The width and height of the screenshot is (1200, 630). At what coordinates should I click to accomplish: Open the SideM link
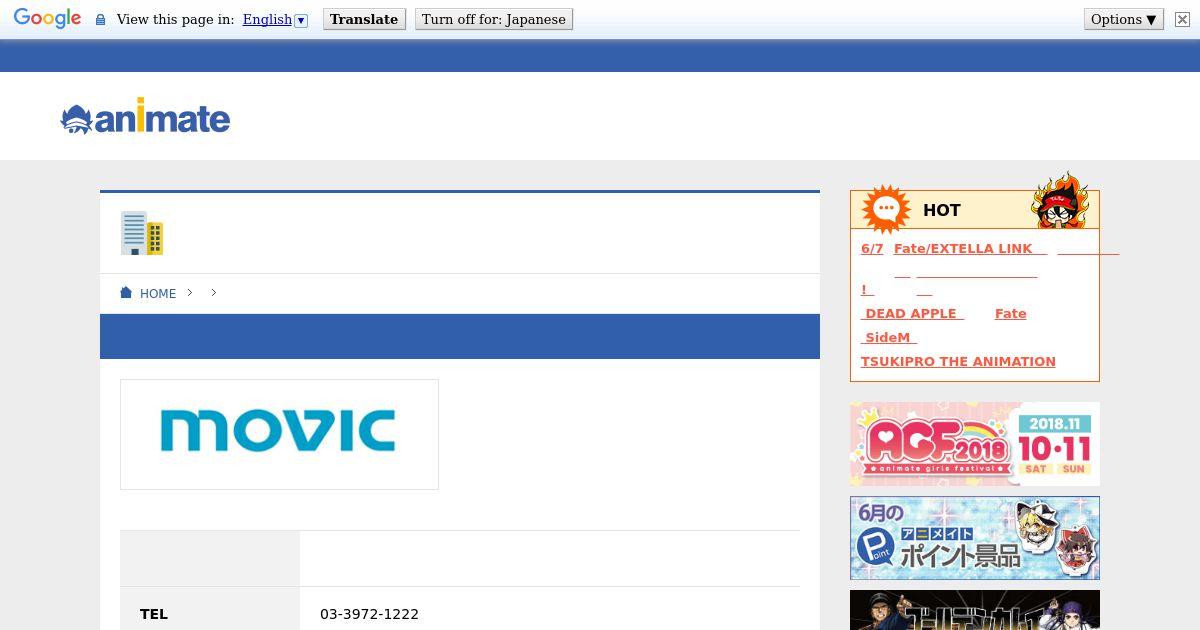tap(888, 337)
